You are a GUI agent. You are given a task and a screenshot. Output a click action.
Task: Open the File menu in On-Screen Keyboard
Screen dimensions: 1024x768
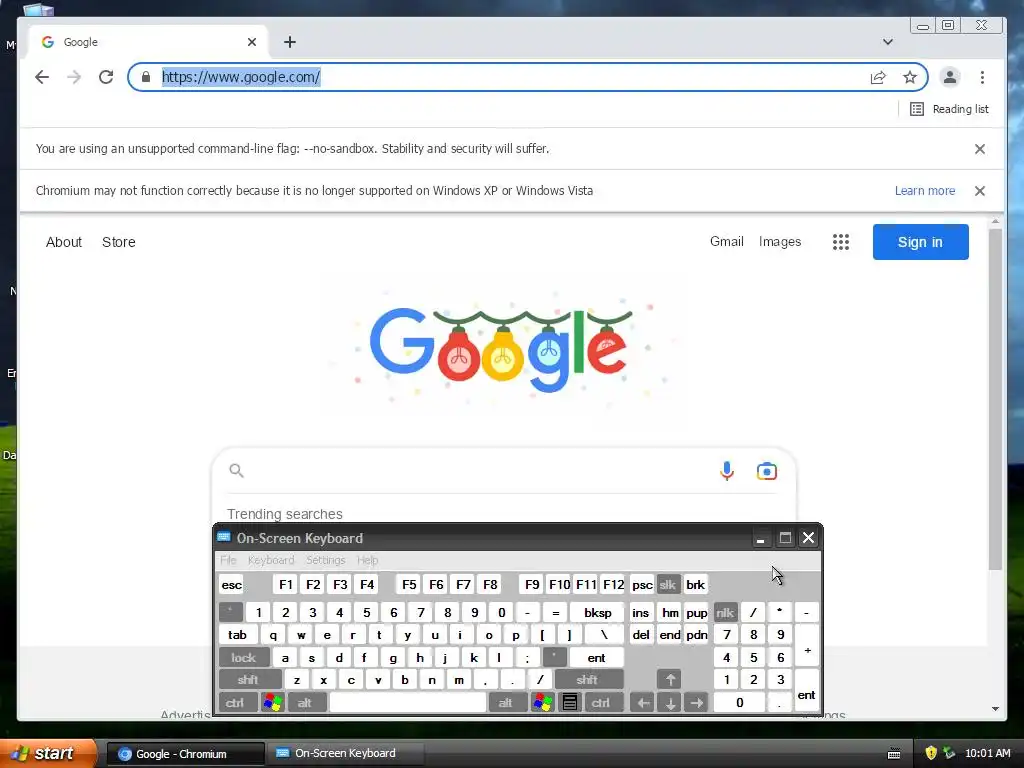[x=228, y=560]
